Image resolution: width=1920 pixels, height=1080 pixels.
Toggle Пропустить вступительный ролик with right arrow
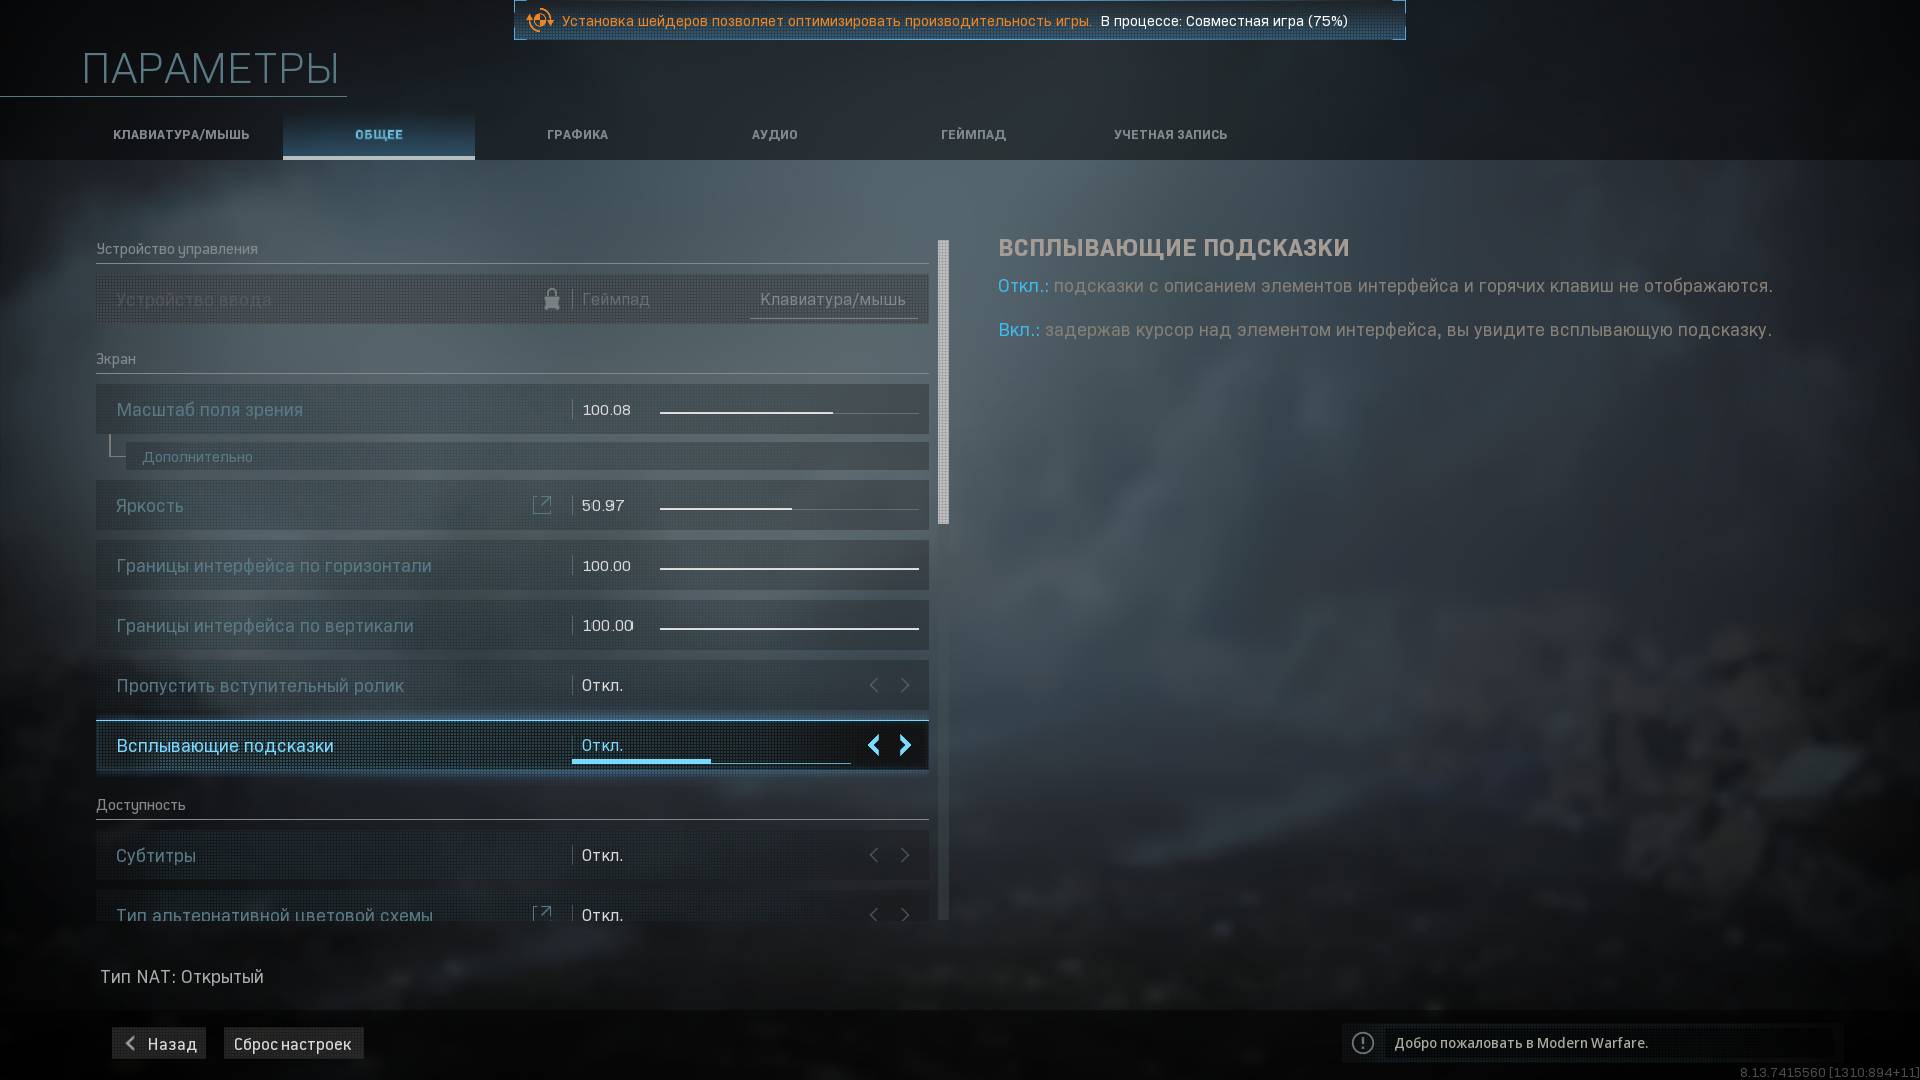[905, 685]
